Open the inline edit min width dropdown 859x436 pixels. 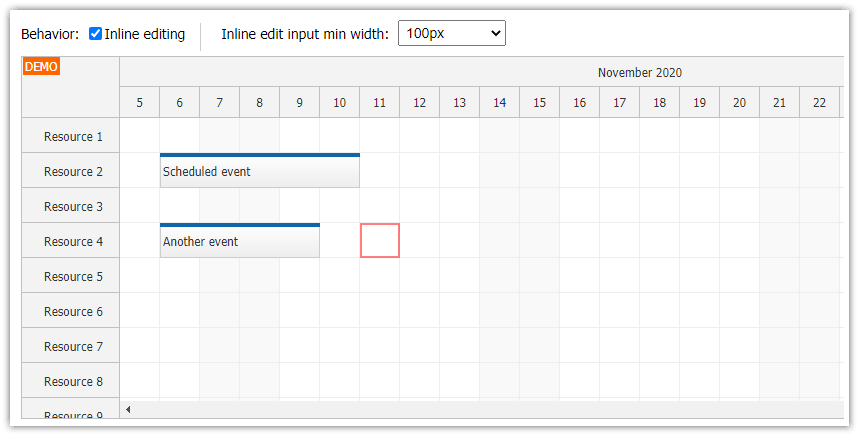[x=452, y=34]
